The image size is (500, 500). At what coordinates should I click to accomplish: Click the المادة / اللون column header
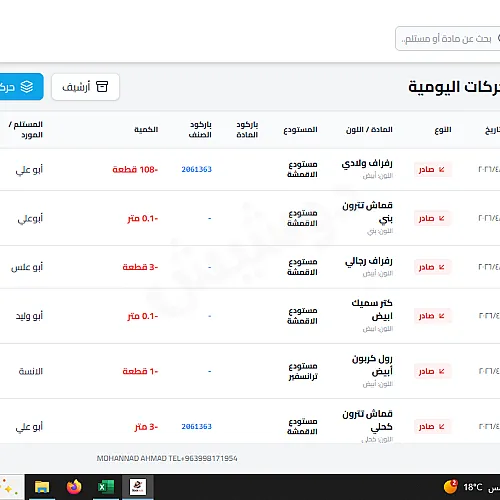tap(369, 129)
